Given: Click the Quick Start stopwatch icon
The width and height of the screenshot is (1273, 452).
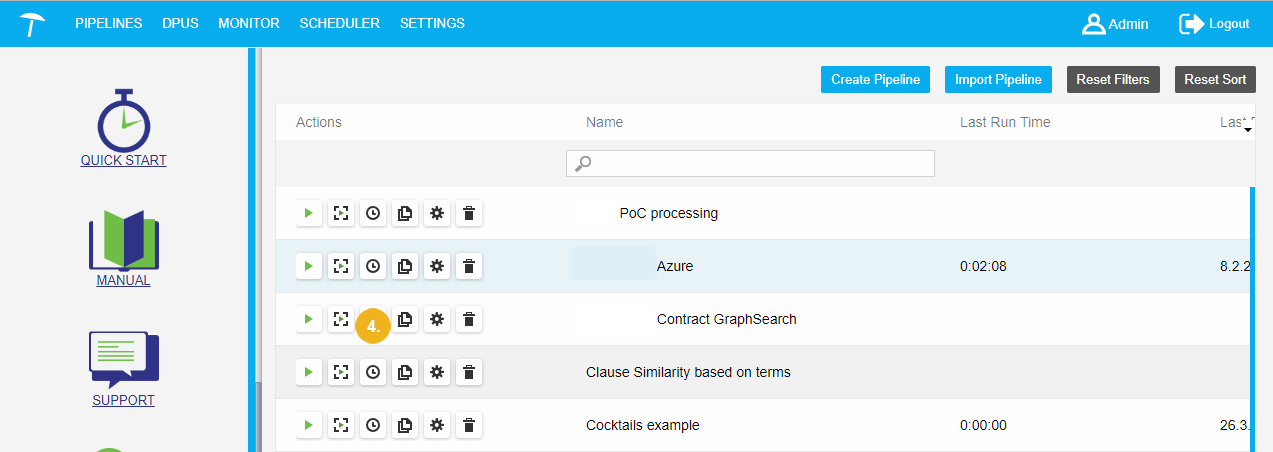Looking at the screenshot, I should tap(123, 120).
